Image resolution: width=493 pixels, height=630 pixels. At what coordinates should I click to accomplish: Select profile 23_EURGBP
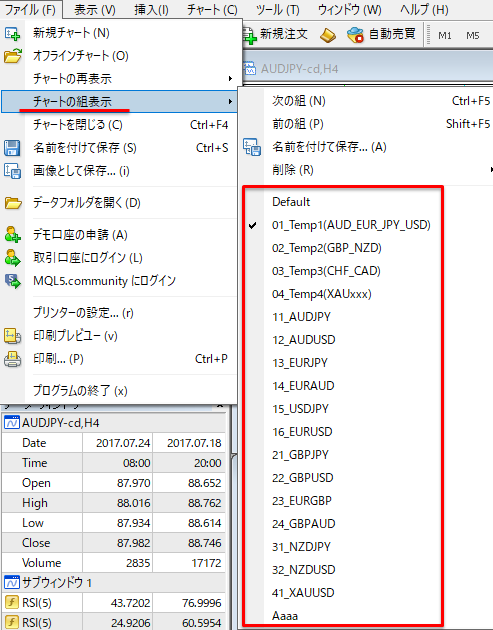[x=302, y=501]
